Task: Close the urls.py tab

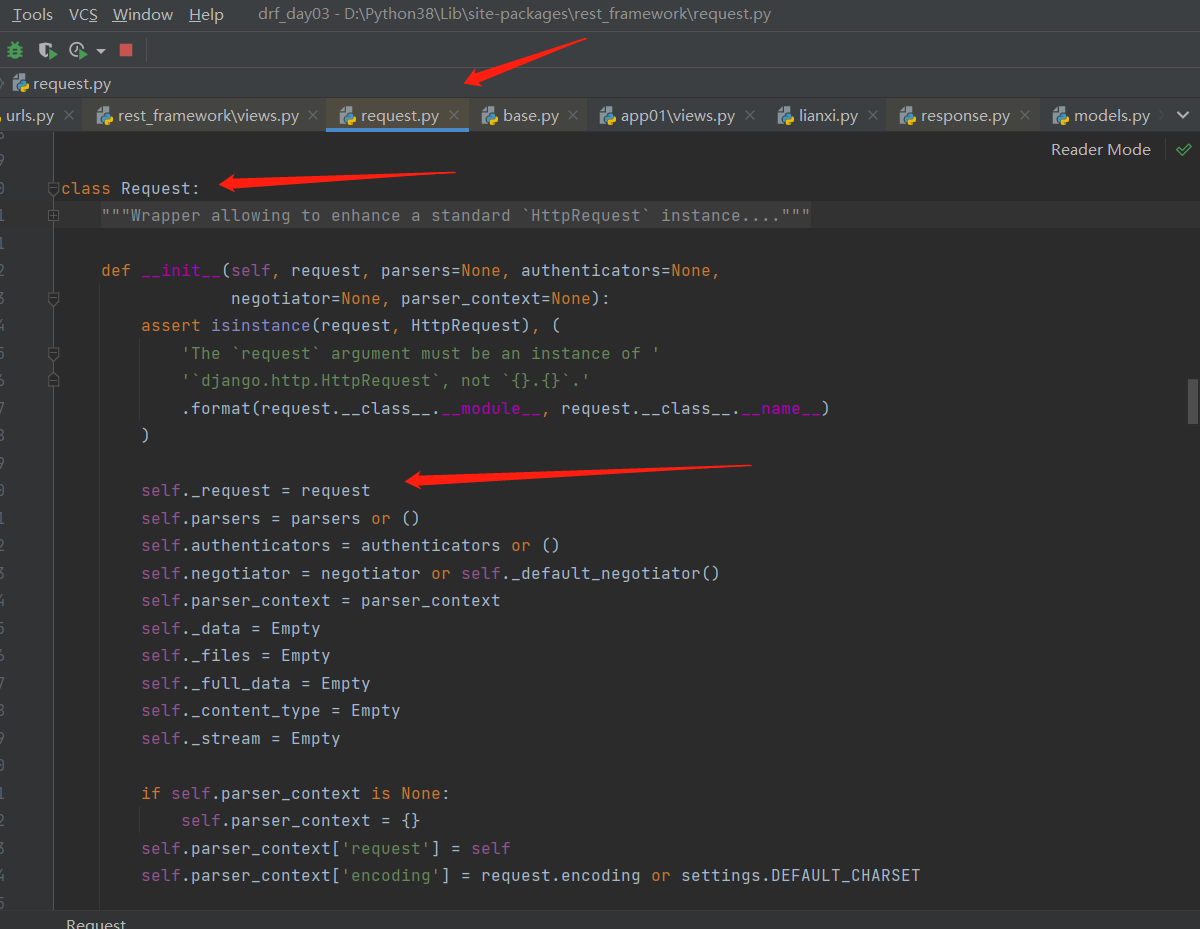Action: point(69,116)
